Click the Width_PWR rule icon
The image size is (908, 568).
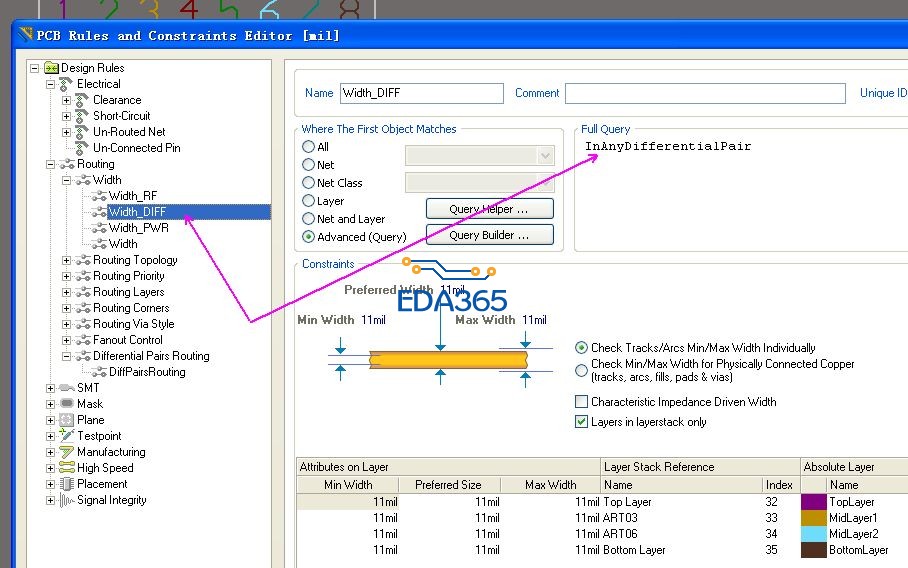[99, 228]
